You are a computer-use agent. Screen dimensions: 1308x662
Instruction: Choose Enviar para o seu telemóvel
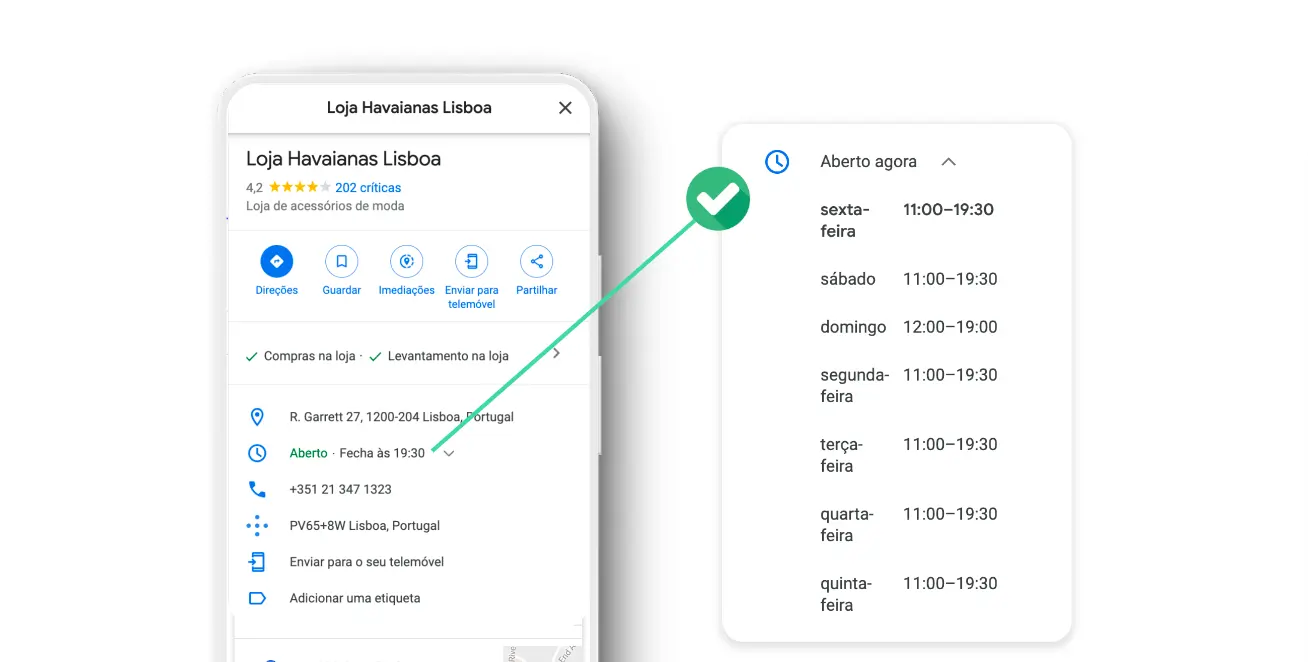[366, 562]
